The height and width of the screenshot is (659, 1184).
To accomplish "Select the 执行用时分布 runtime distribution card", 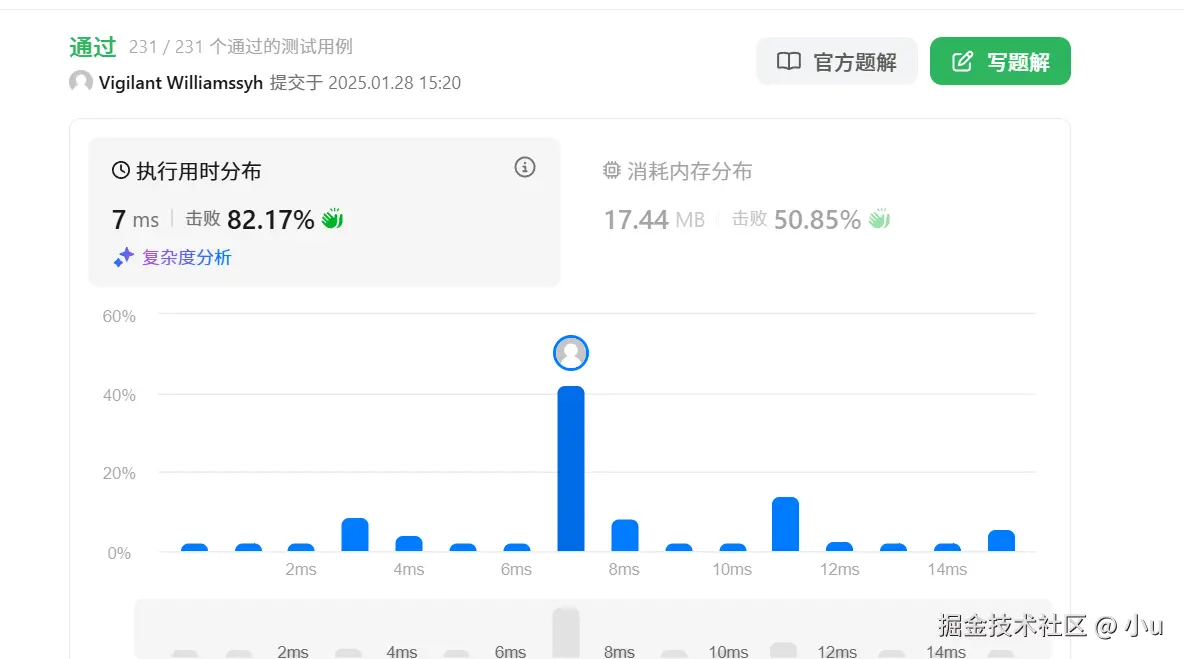I will 324,212.
